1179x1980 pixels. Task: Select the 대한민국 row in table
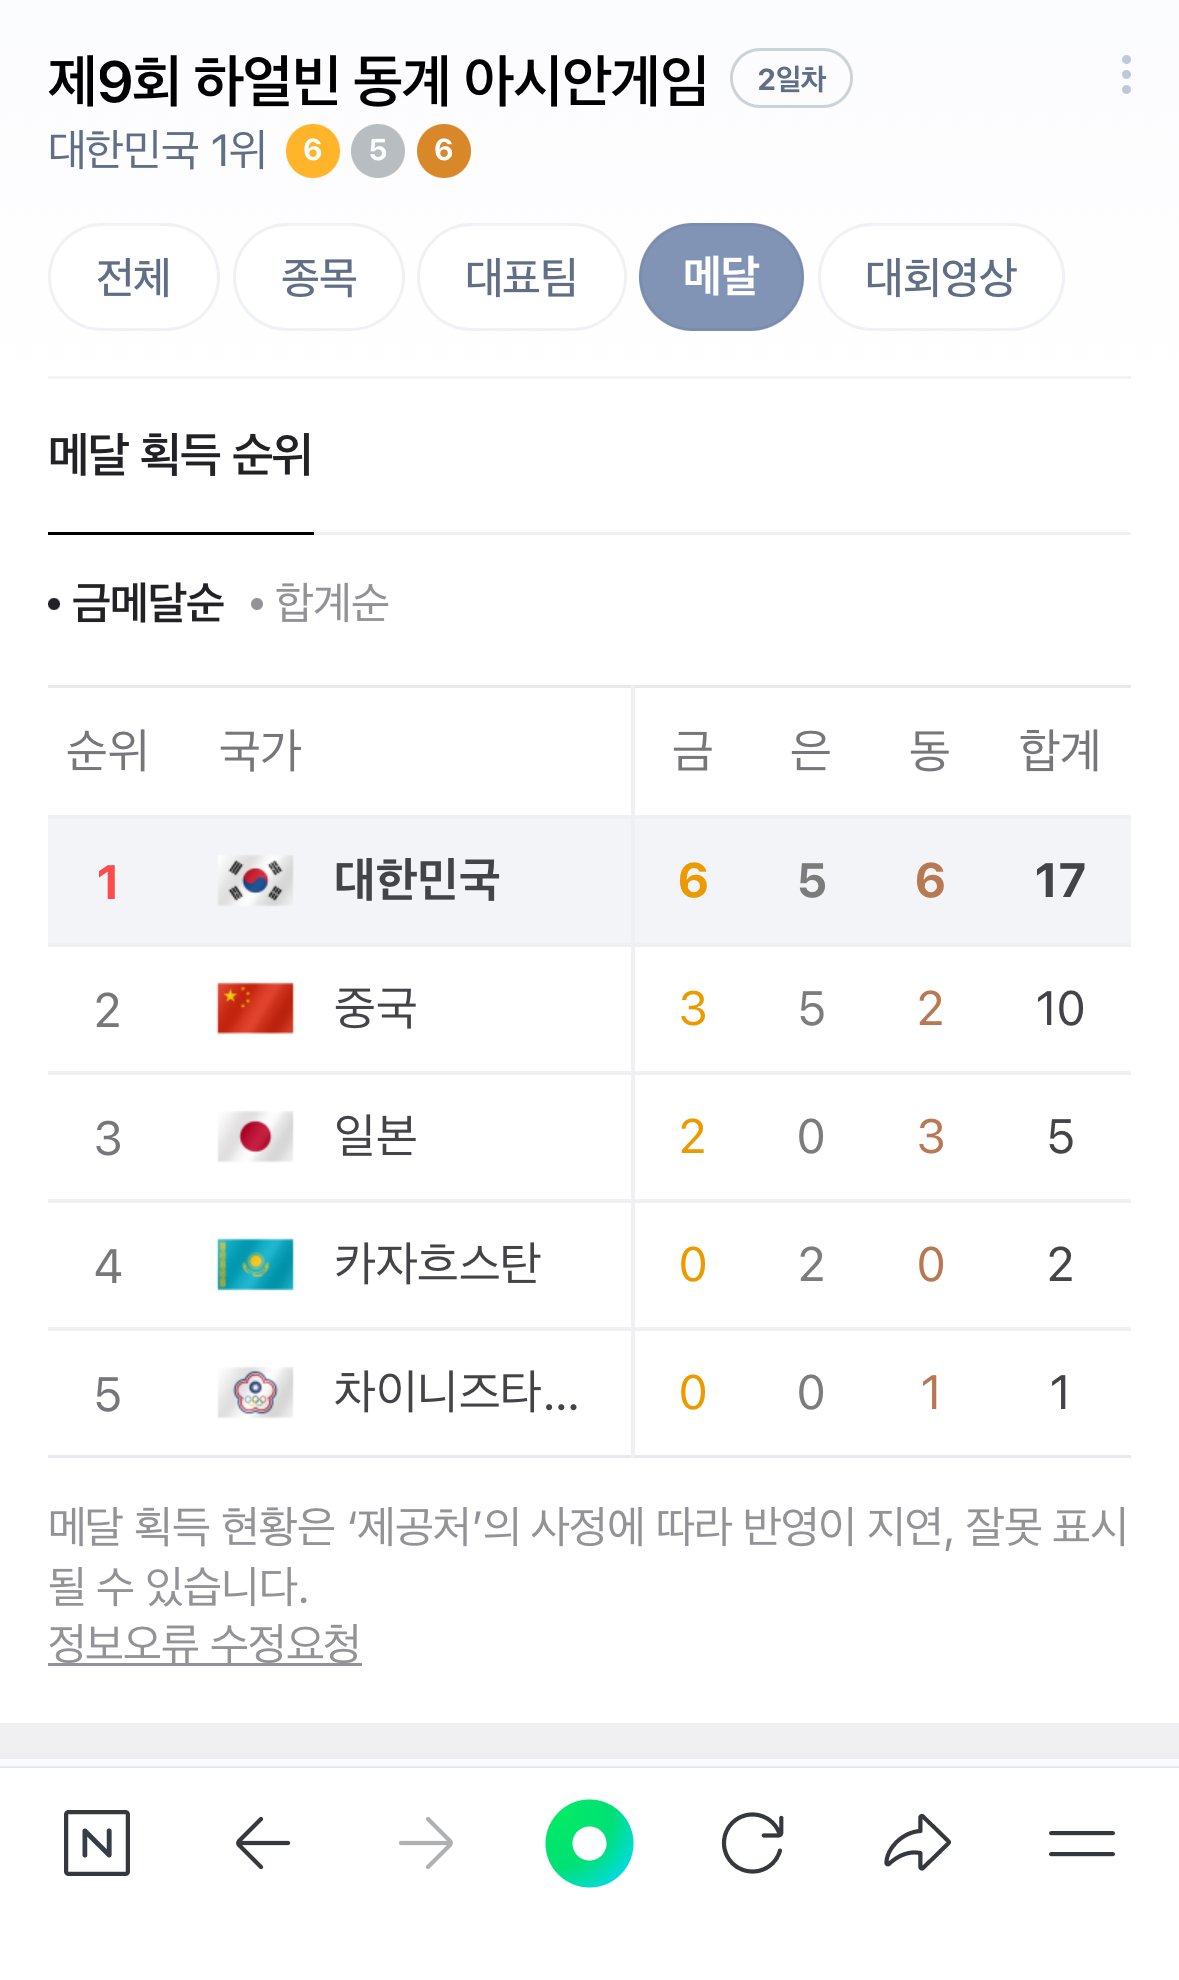point(588,881)
